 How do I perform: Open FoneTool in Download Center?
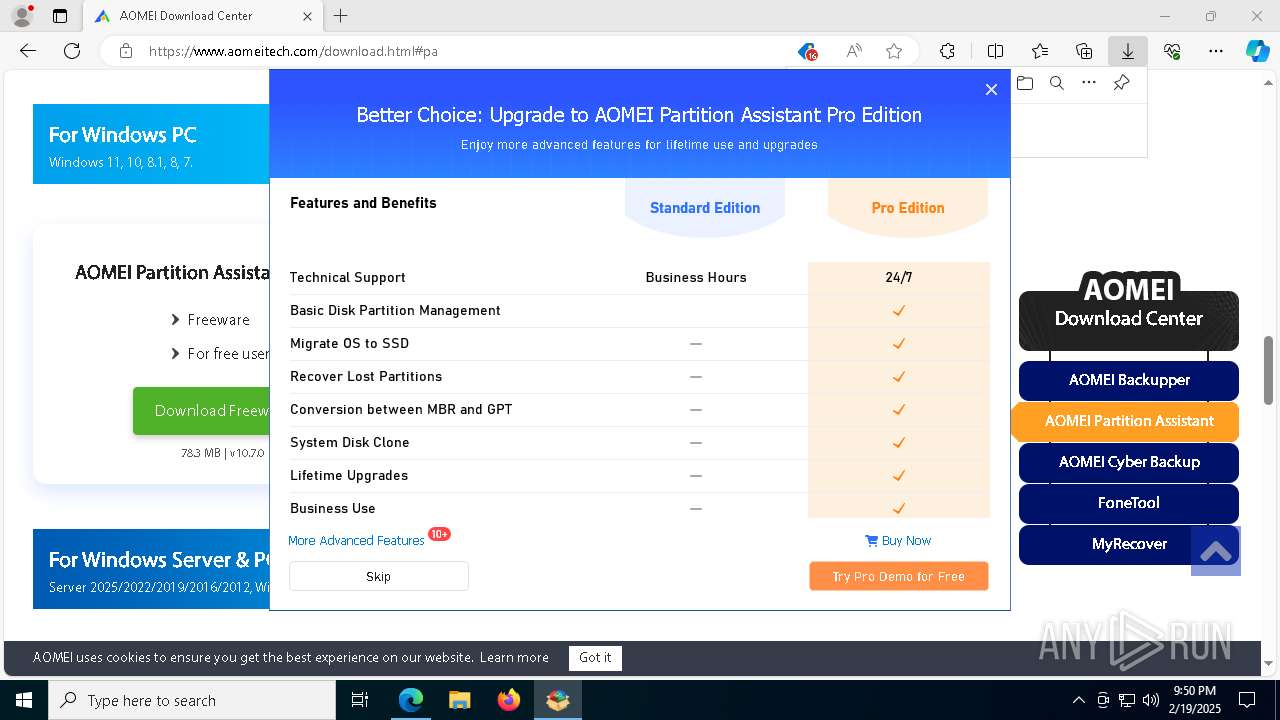[x=1129, y=503]
